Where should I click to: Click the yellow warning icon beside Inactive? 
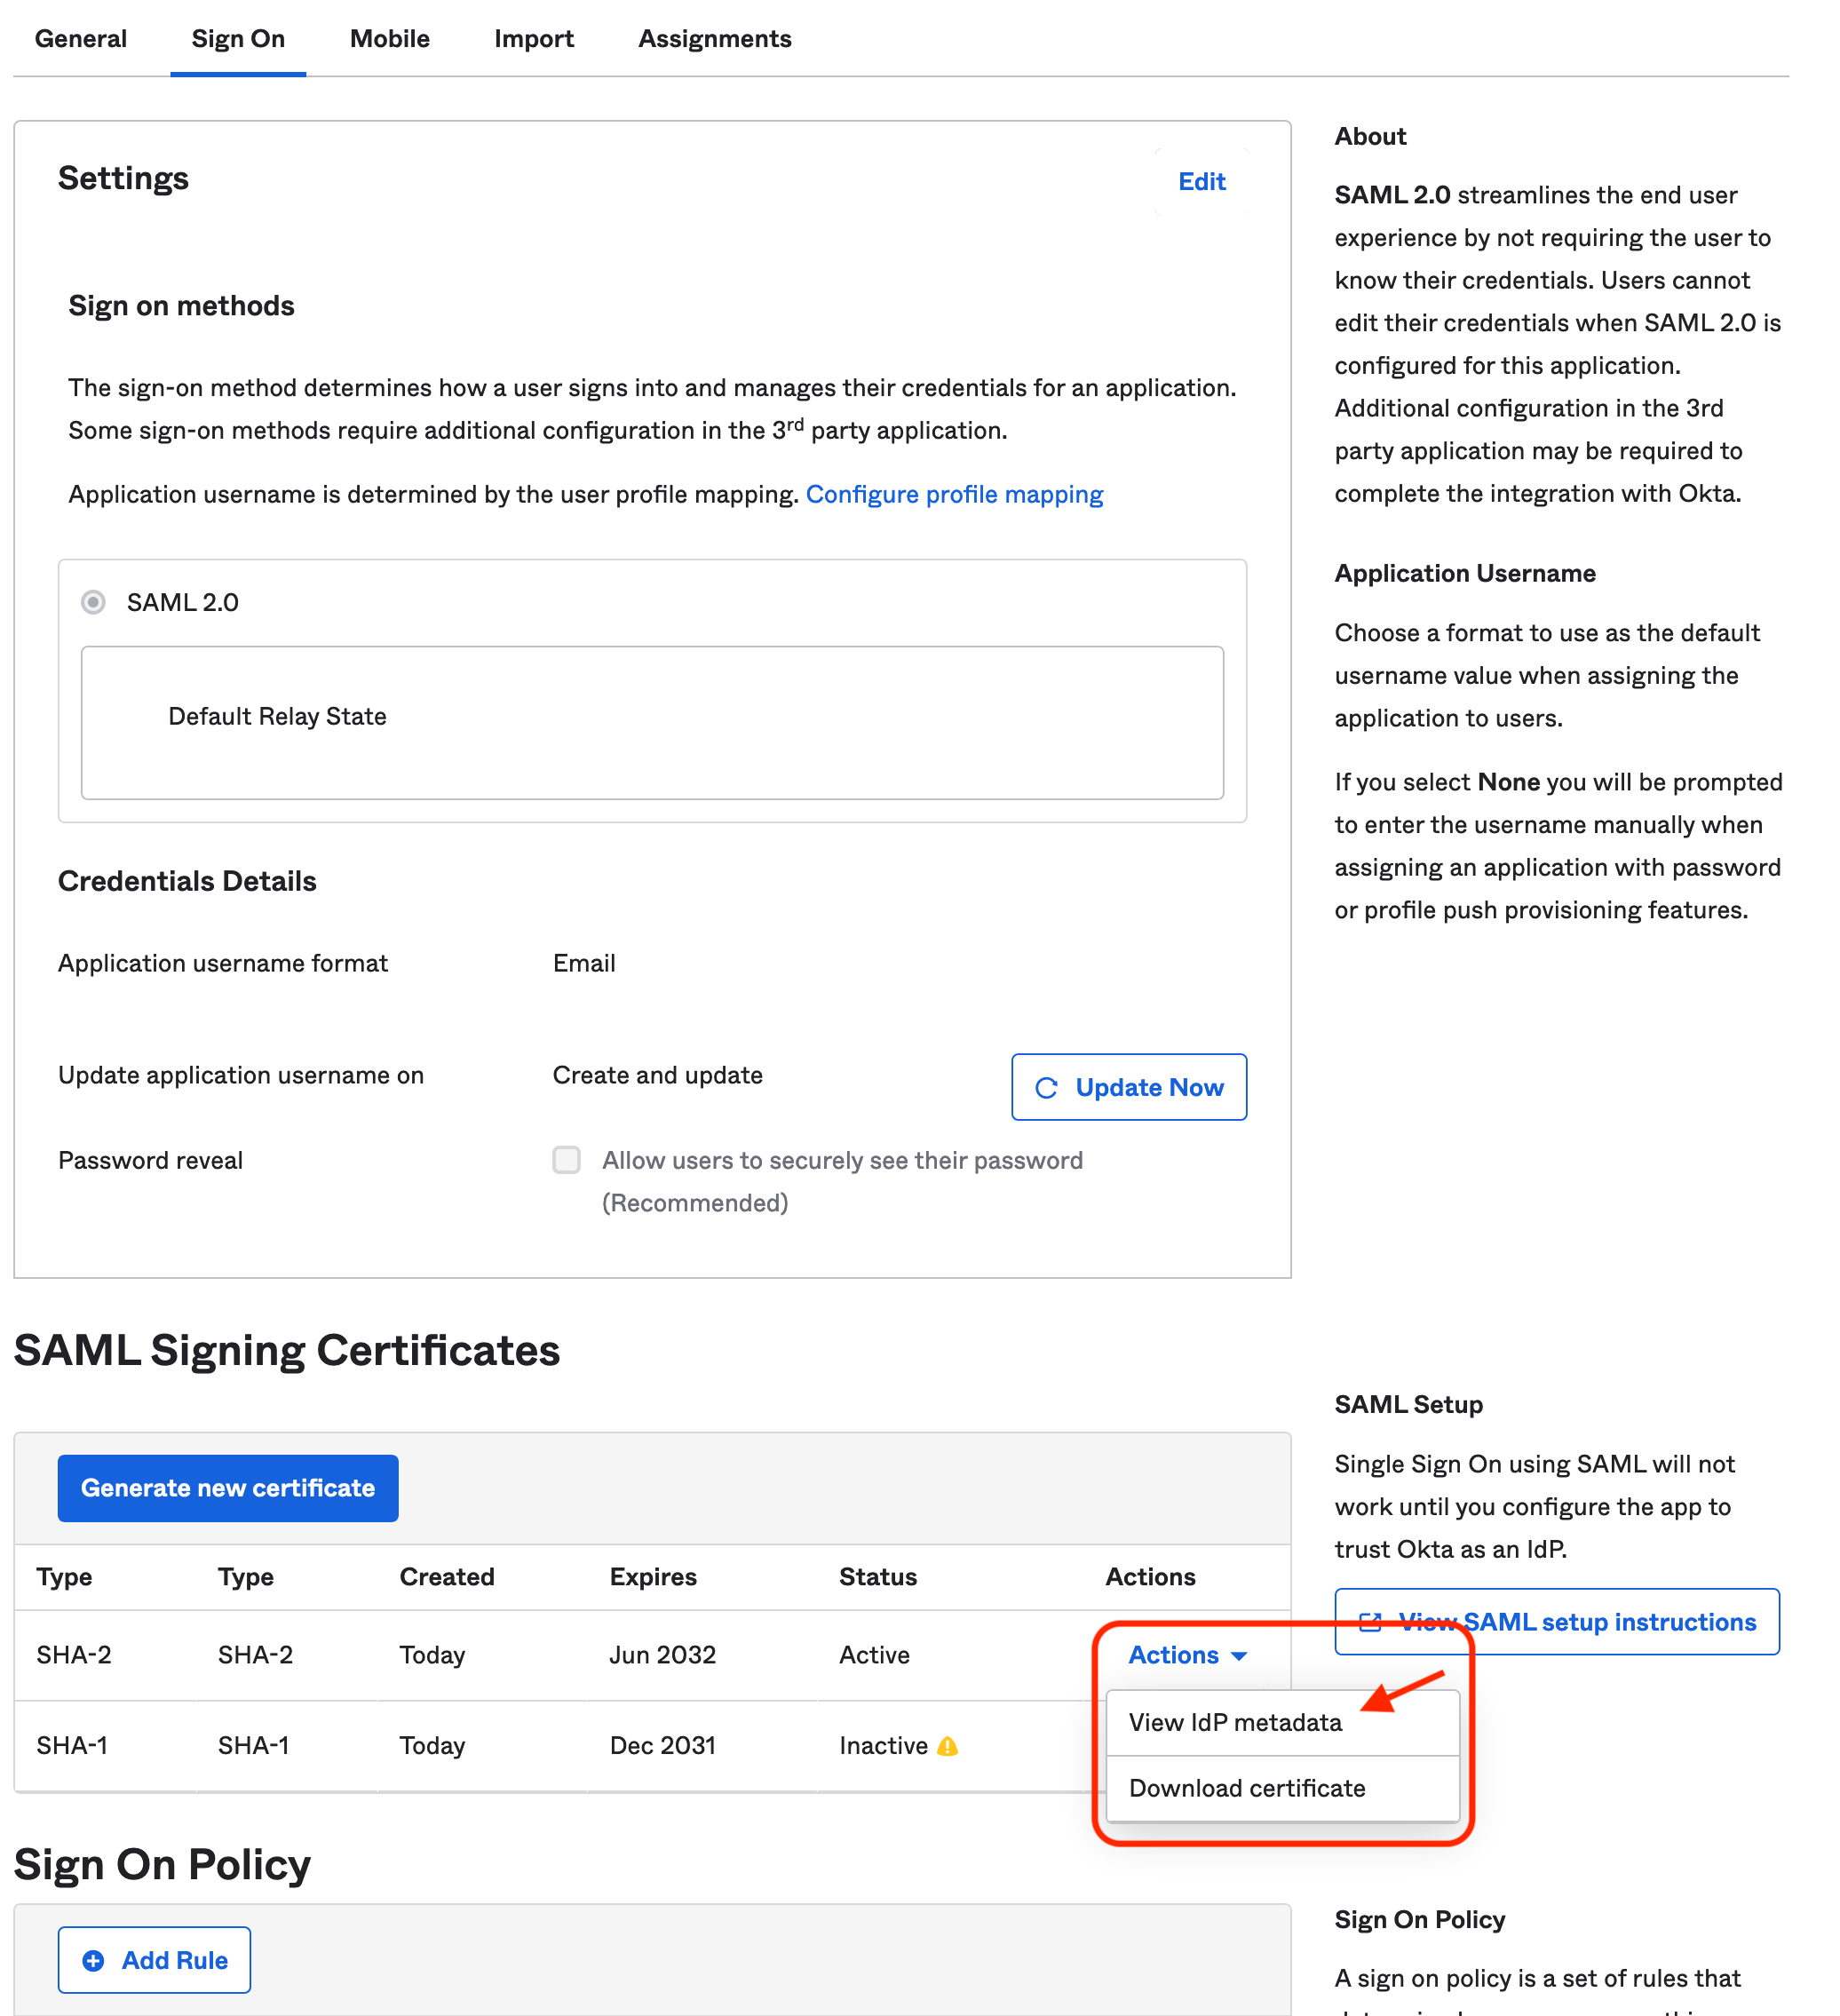tap(948, 1746)
